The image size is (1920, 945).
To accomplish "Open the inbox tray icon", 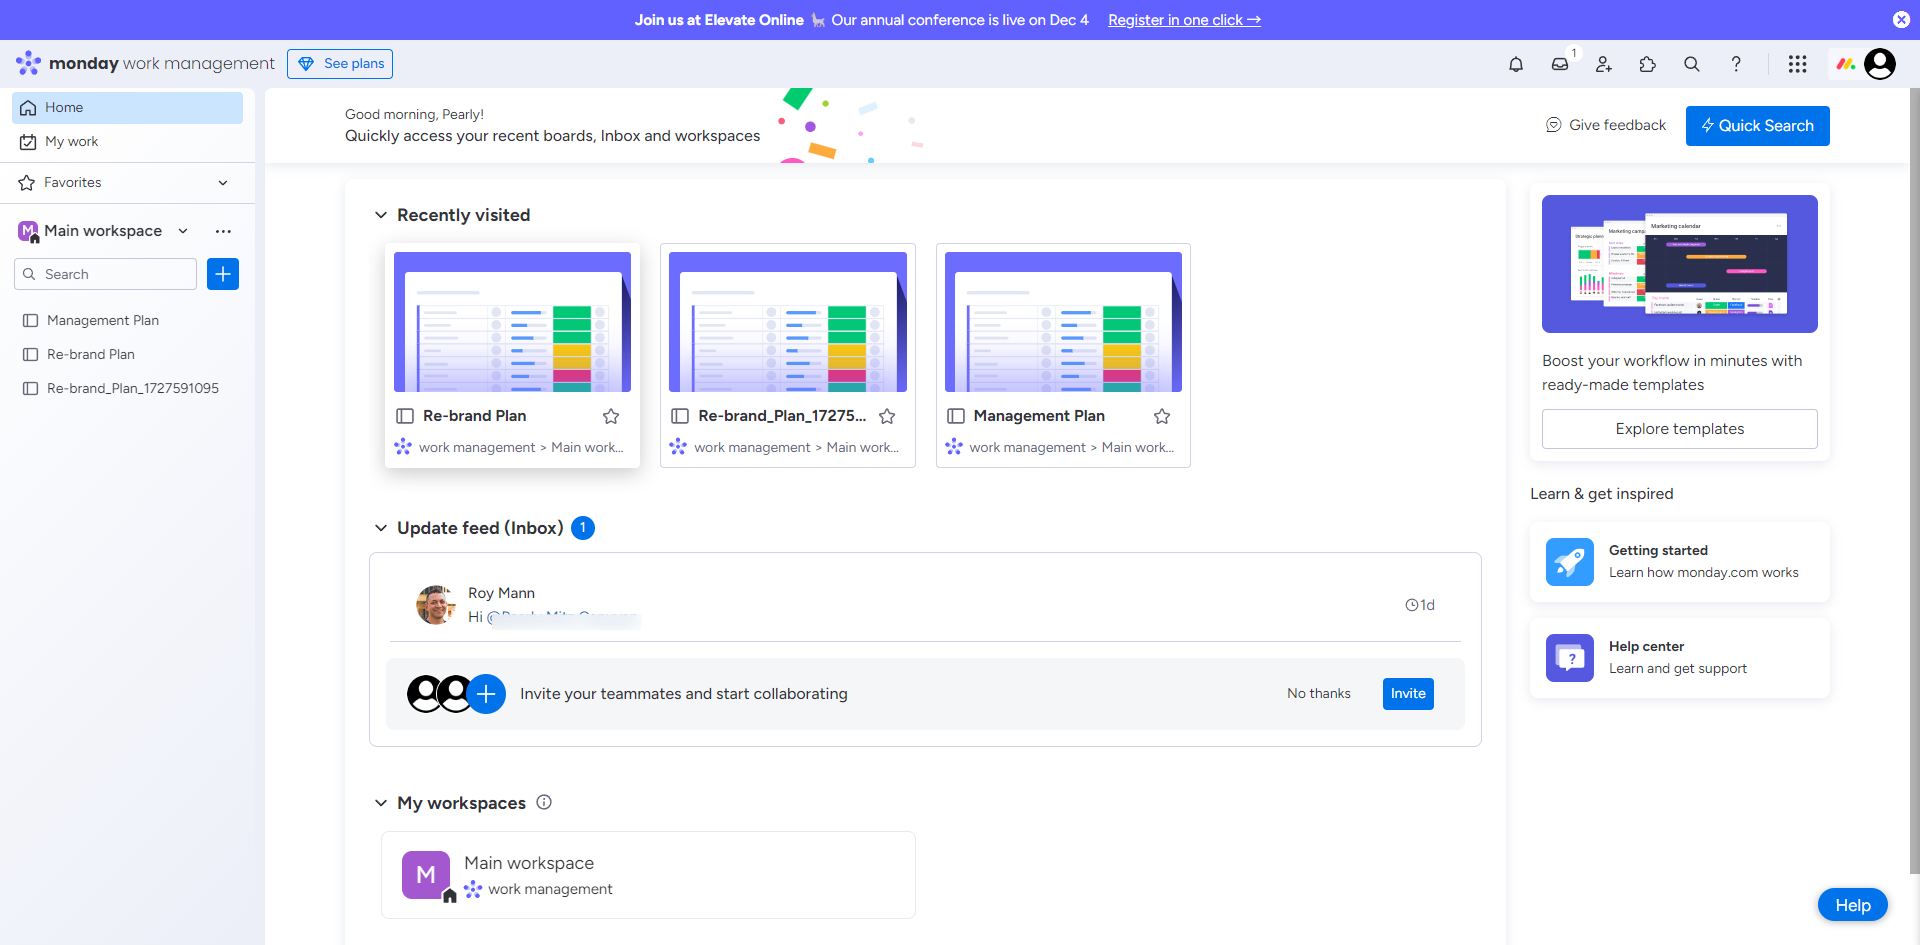I will click(x=1560, y=64).
